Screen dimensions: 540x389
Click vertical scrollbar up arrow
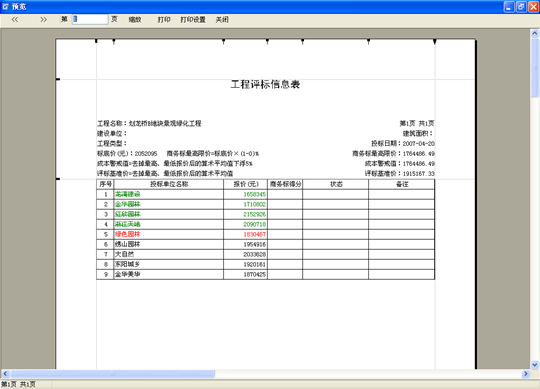[x=534, y=33]
